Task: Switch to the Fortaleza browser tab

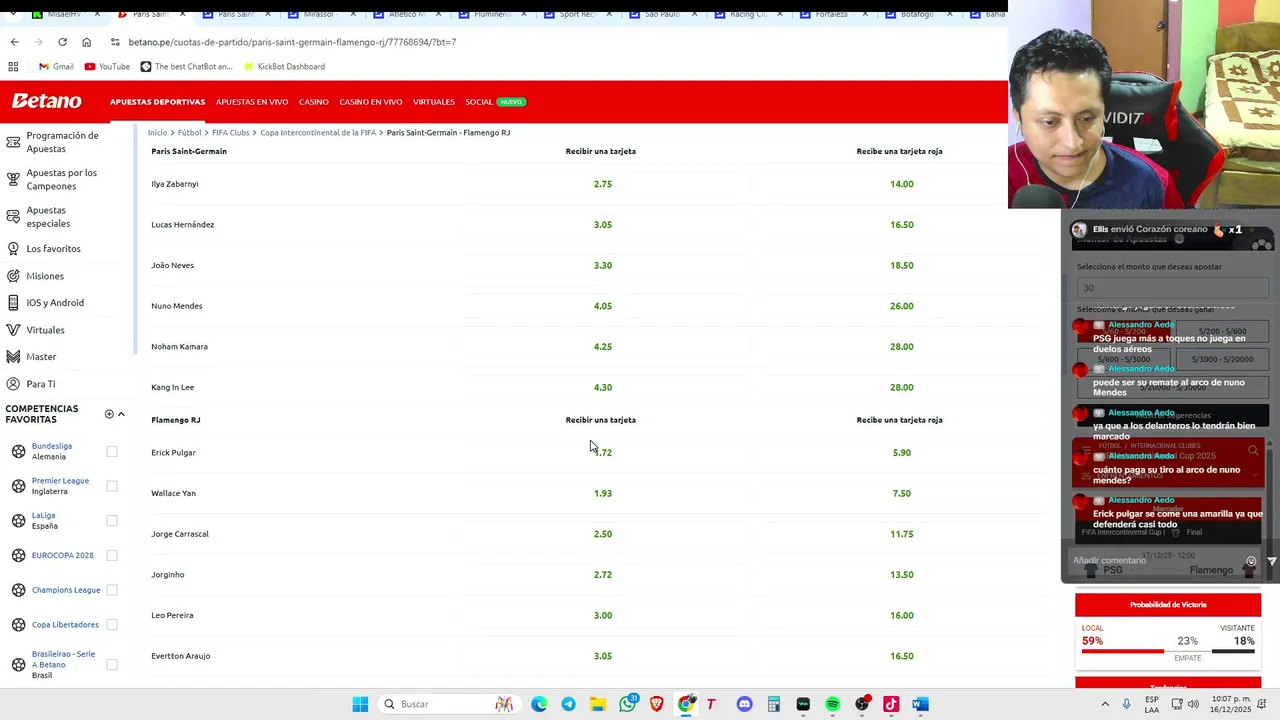Action: 832,14
